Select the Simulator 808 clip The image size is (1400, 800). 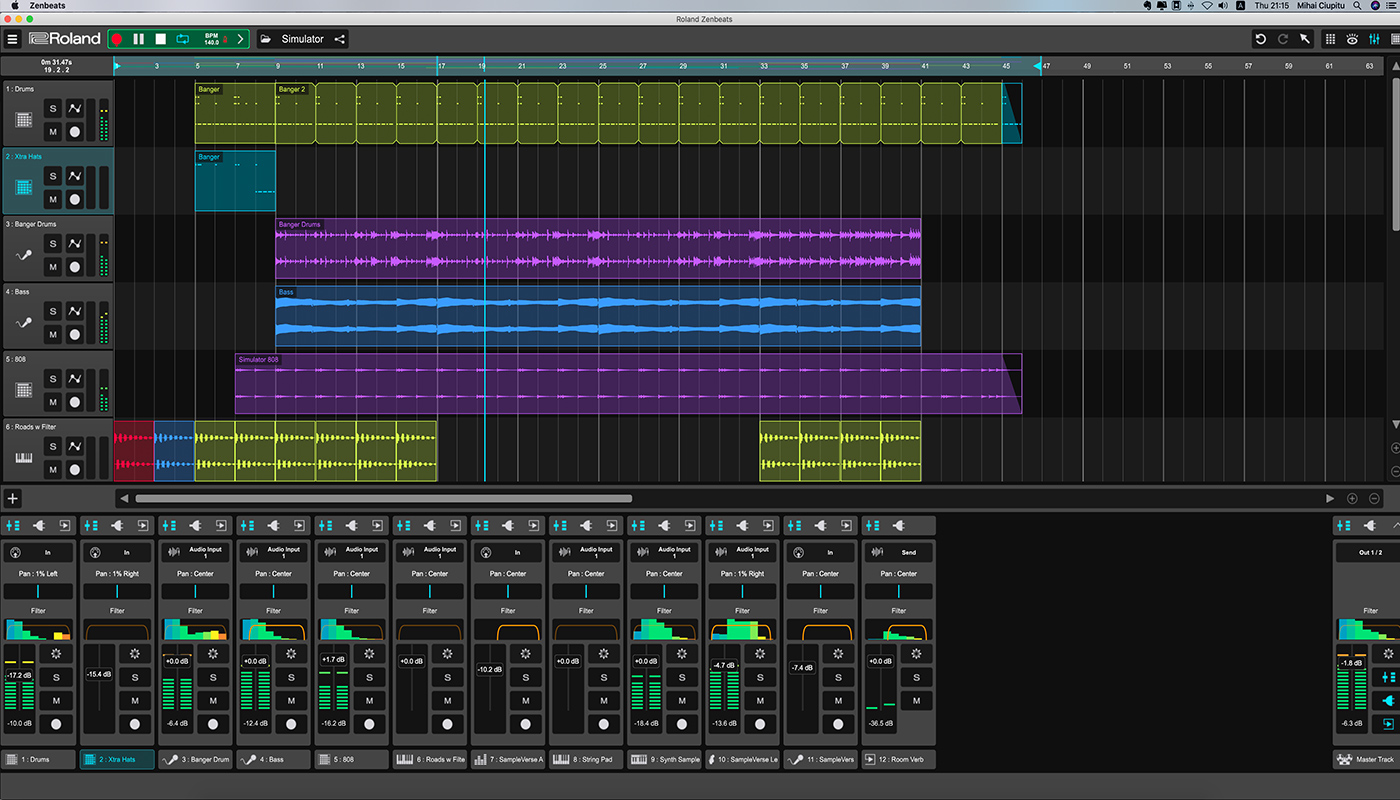(x=628, y=383)
